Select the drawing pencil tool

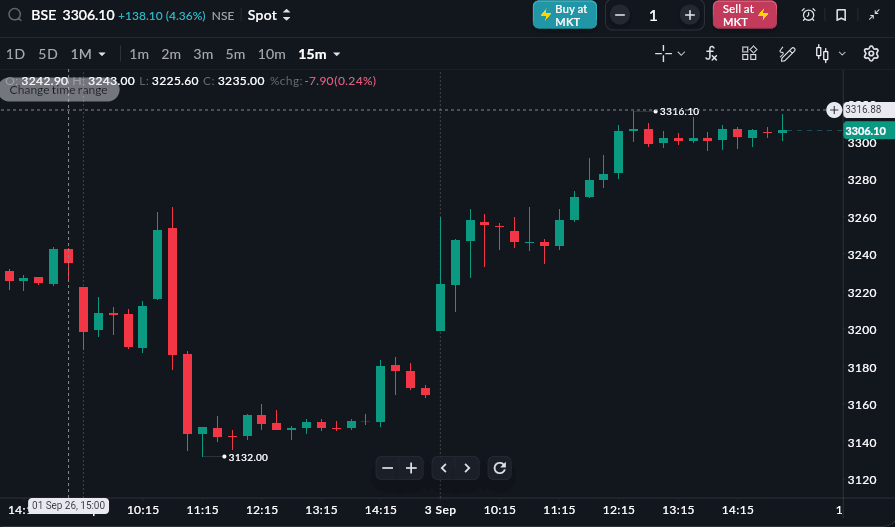coord(787,54)
